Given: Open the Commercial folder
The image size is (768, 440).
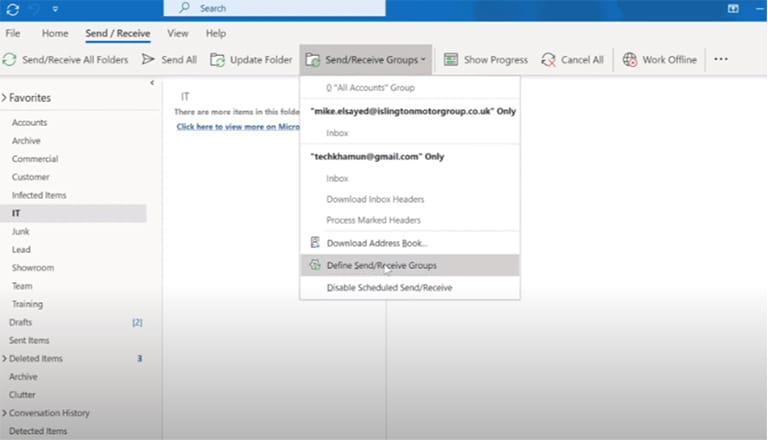Looking at the screenshot, I should click(x=35, y=159).
